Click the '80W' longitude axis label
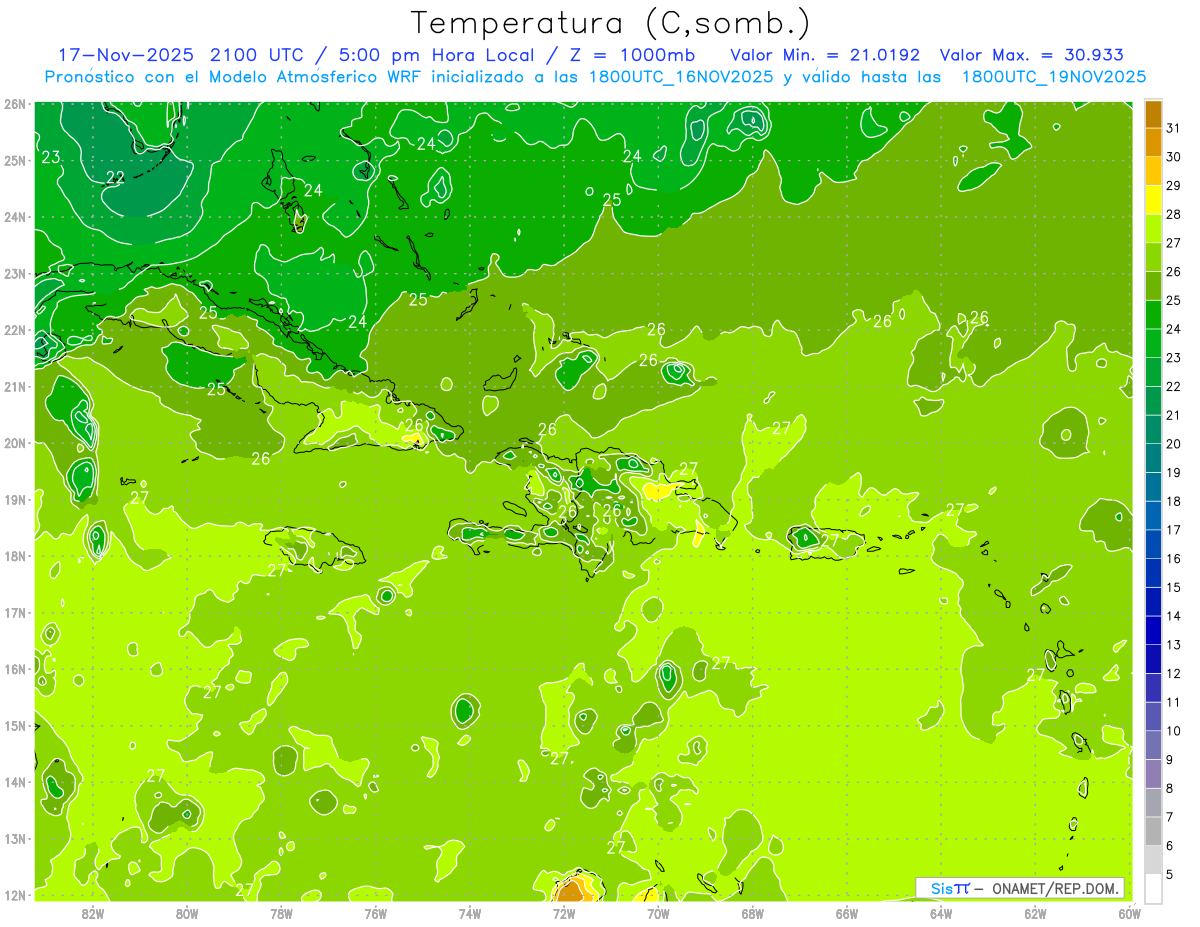 [187, 912]
